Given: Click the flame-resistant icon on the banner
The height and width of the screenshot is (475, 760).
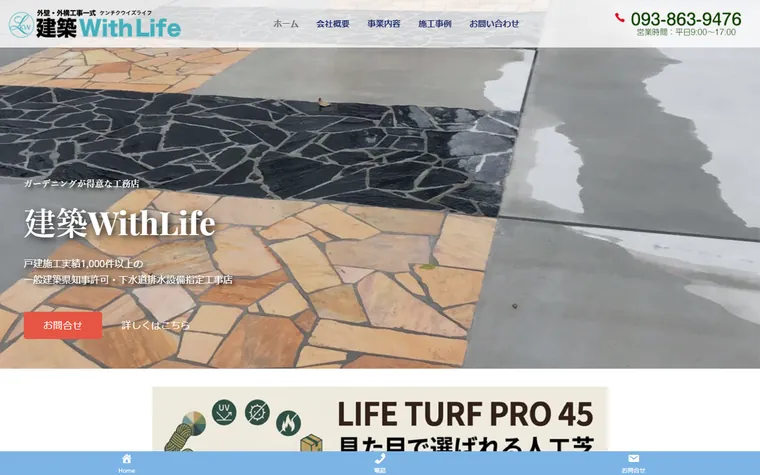Looking at the screenshot, I should [288, 423].
